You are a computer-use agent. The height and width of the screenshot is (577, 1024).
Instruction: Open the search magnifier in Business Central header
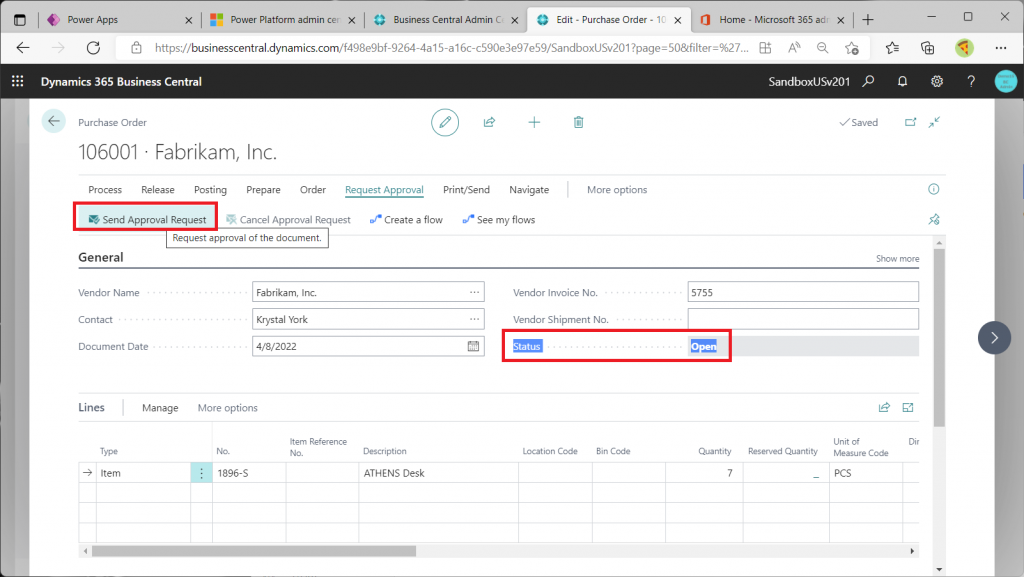pos(869,82)
